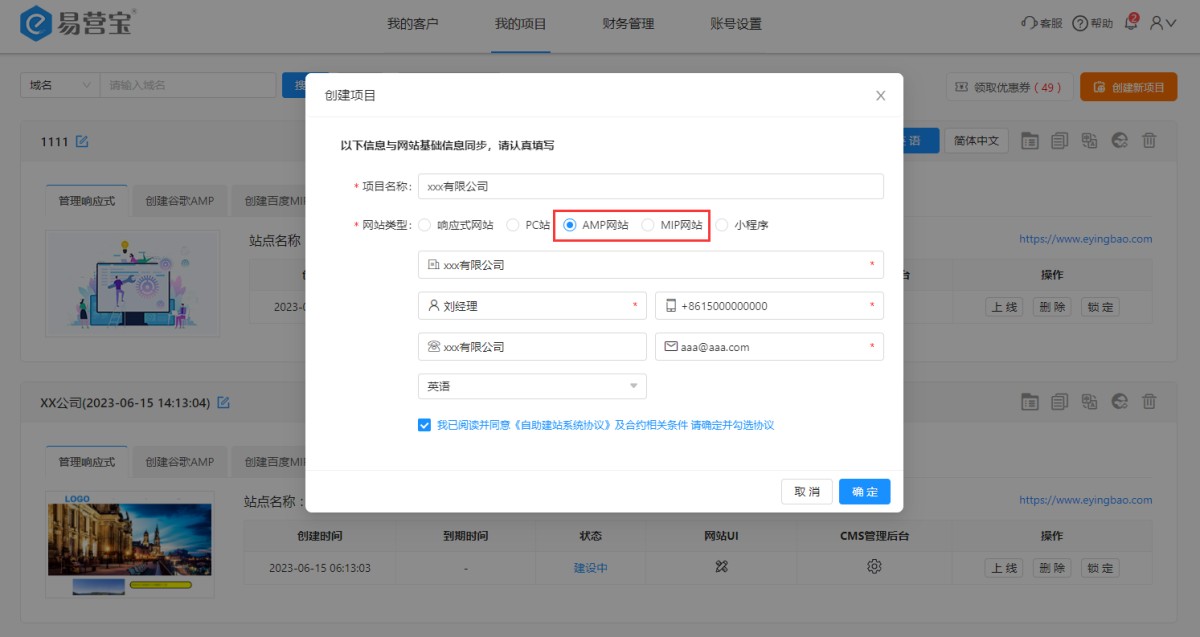Go to the 财务管理 menu
This screenshot has height=637, width=1200.
[x=628, y=23]
